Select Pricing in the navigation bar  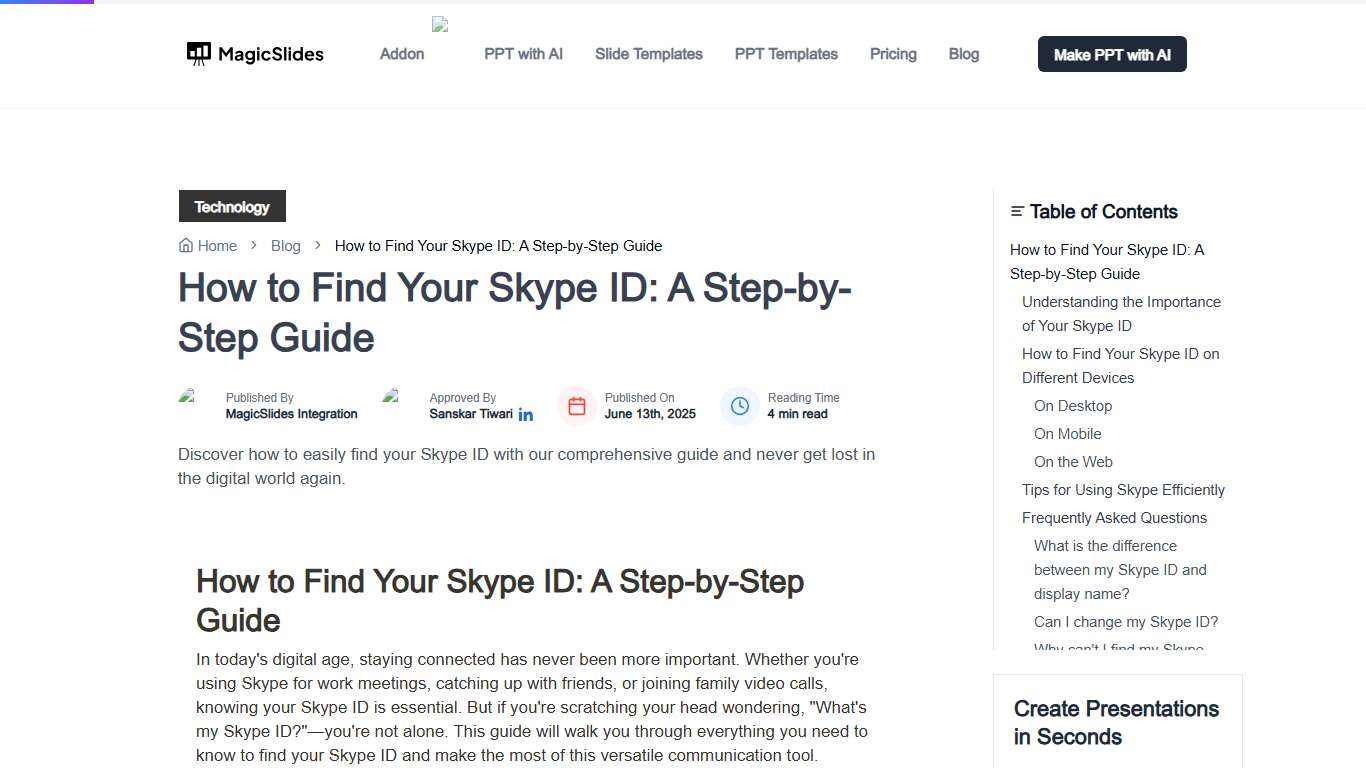[x=893, y=54]
